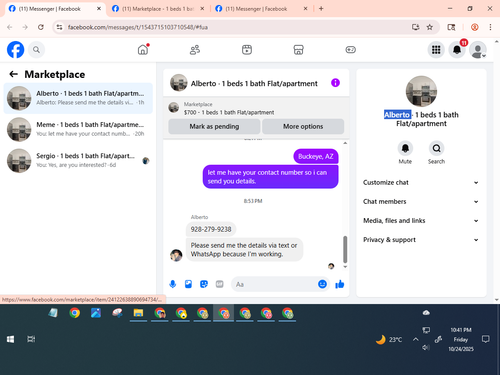Open the Friends icon in top navigation
500x375 pixels.
pos(195,50)
